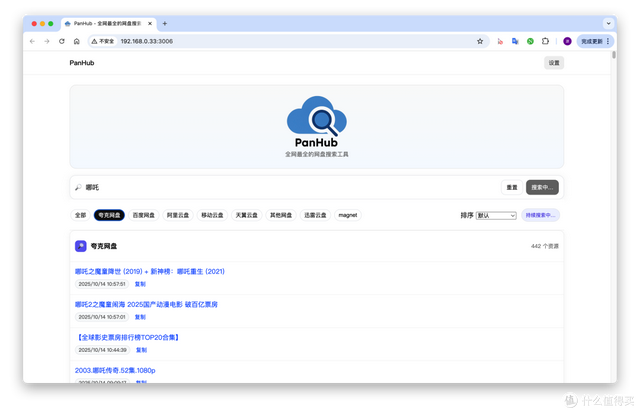Image resolution: width=640 pixels, height=414 pixels.
Task: Open 全球影史票房排行榜TOP20合集 result link
Action: pos(128,338)
